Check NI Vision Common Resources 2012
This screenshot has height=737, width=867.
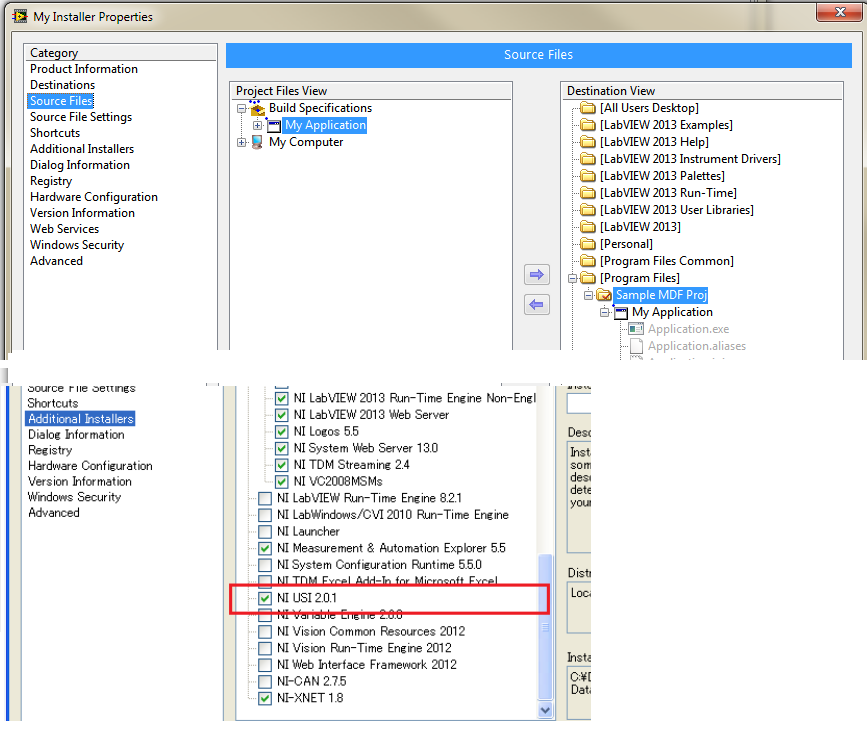tap(265, 631)
